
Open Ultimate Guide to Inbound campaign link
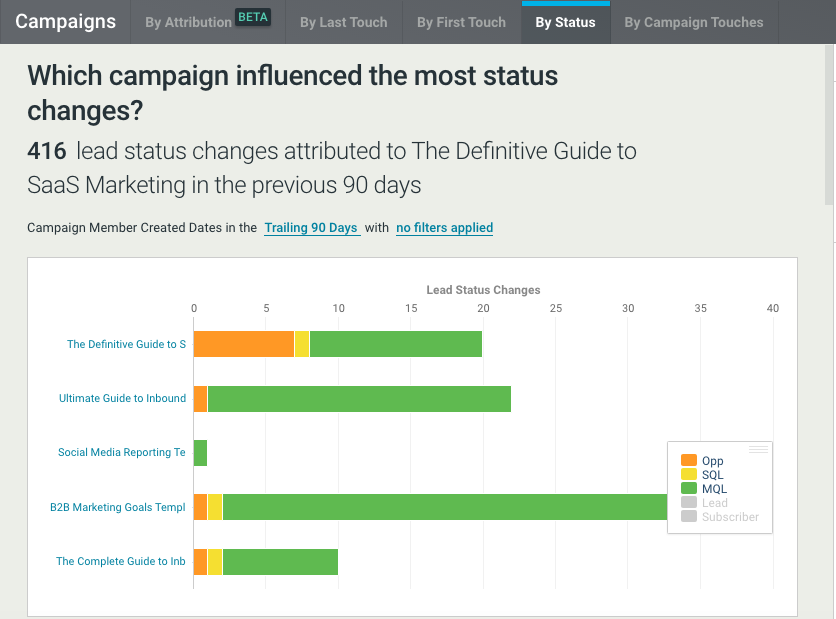[x=122, y=398]
